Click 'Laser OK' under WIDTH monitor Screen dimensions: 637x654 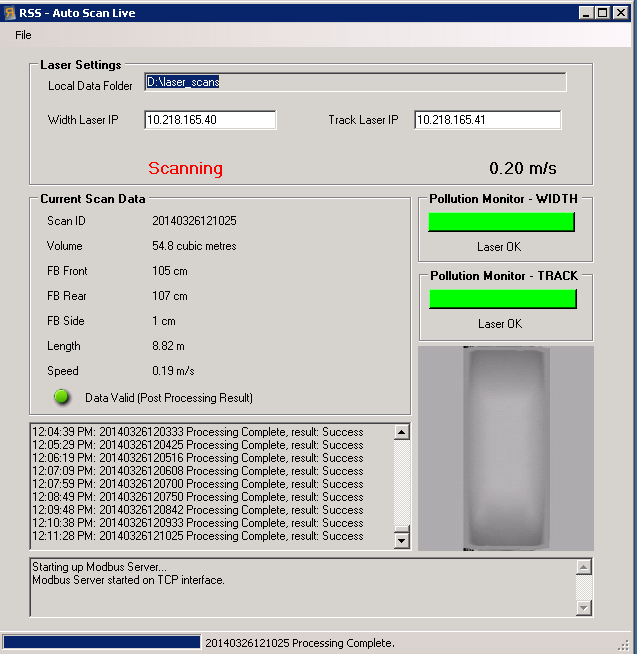(x=499, y=247)
